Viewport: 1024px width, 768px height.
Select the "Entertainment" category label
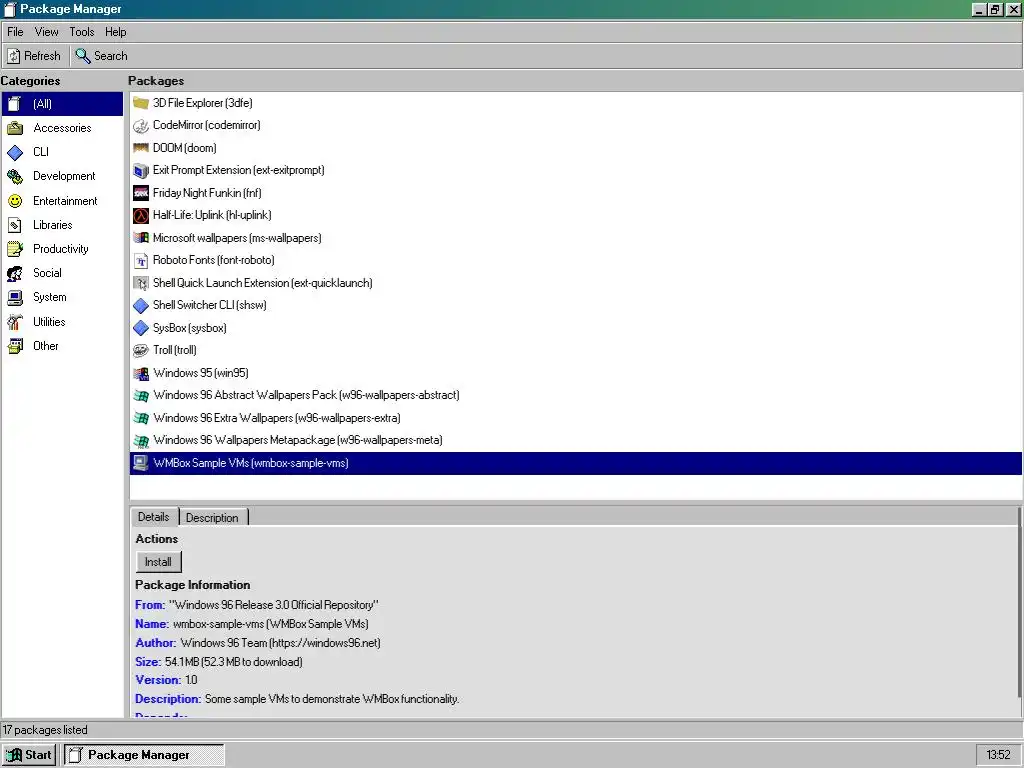pos(65,201)
